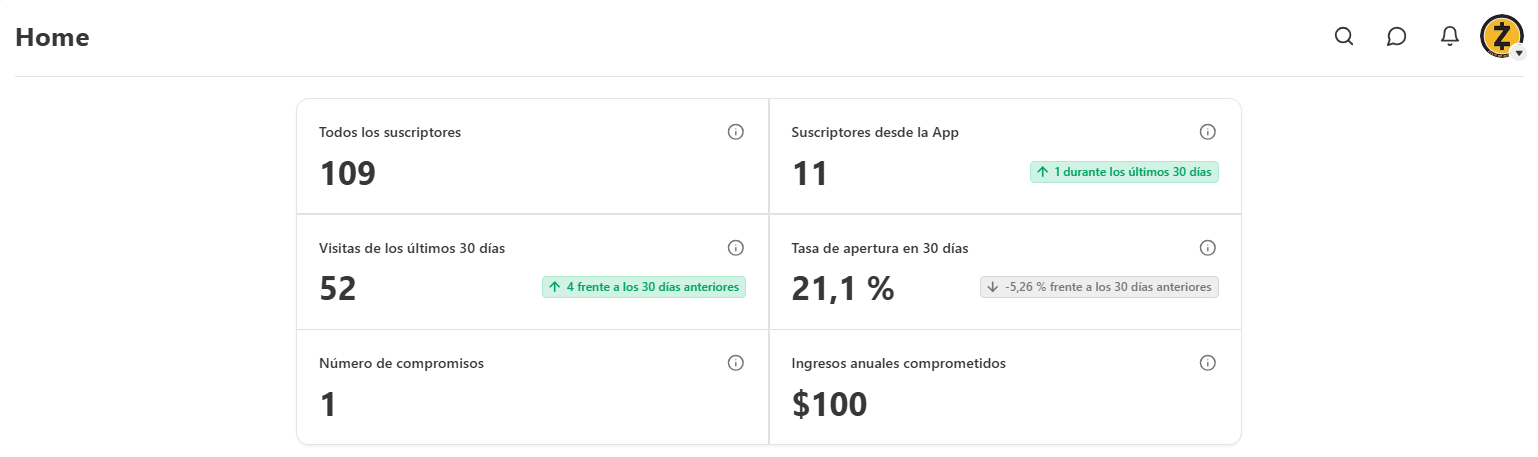Click the Home page title
The width and height of the screenshot is (1538, 457).
pyautogui.click(x=52, y=38)
